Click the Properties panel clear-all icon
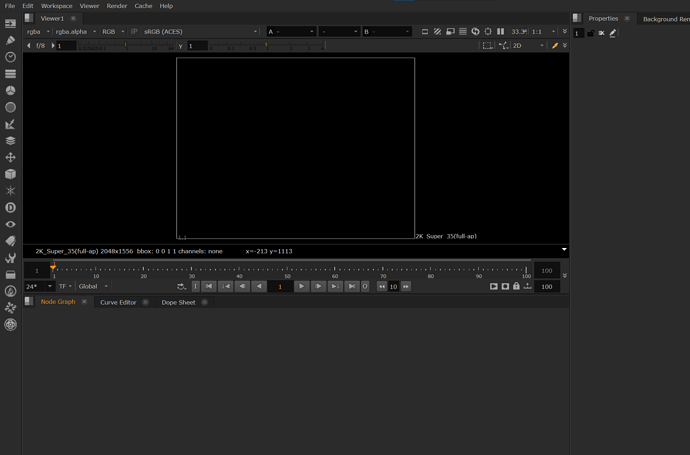The width and height of the screenshot is (690, 455). 602,33
